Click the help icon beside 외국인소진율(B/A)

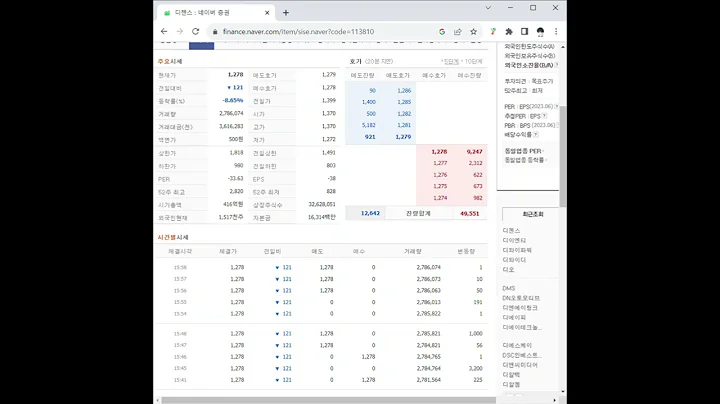pos(557,65)
